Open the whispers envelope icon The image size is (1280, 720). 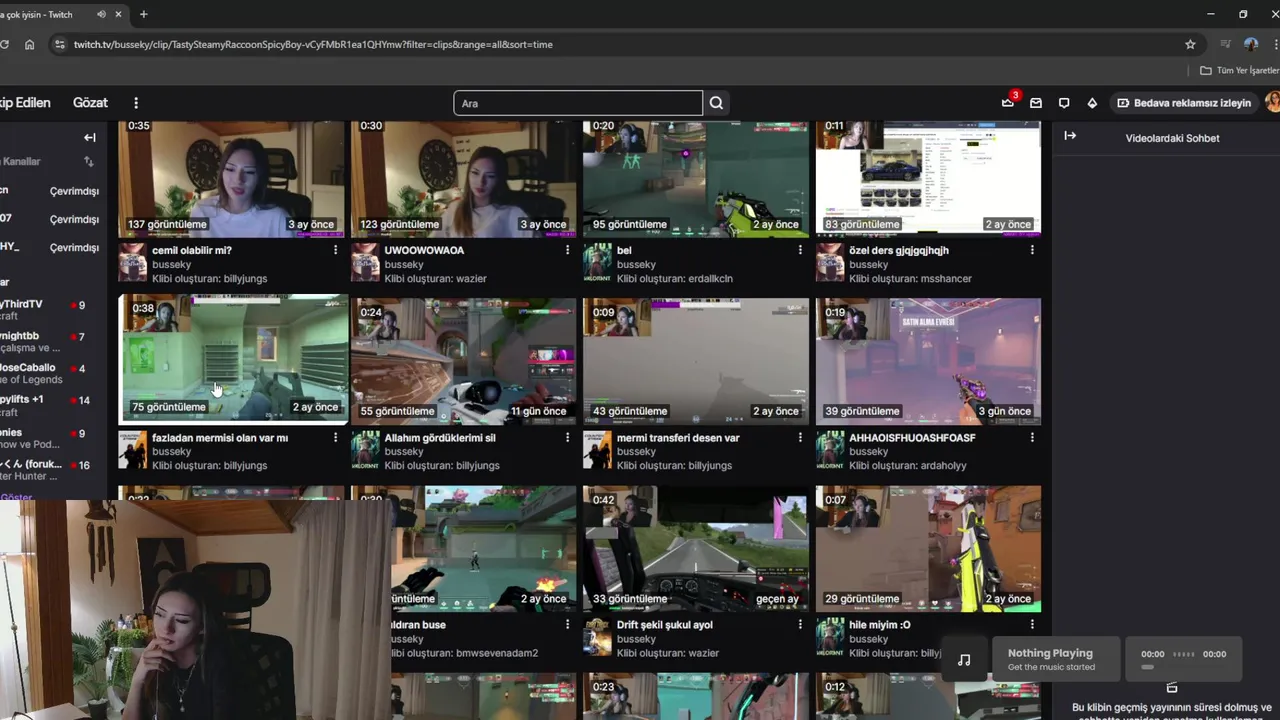[1036, 103]
